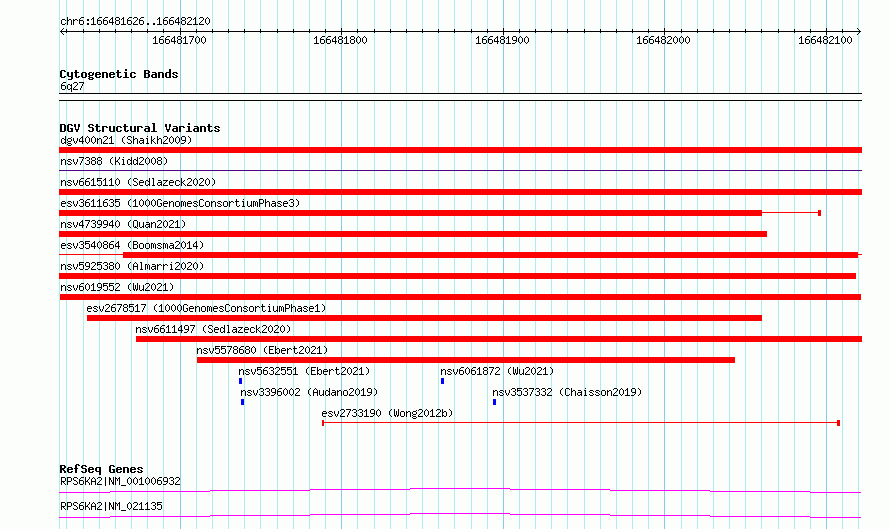Click ruler coordinate 166481900
This screenshot has width=890, height=529.
pyautogui.click(x=502, y=40)
